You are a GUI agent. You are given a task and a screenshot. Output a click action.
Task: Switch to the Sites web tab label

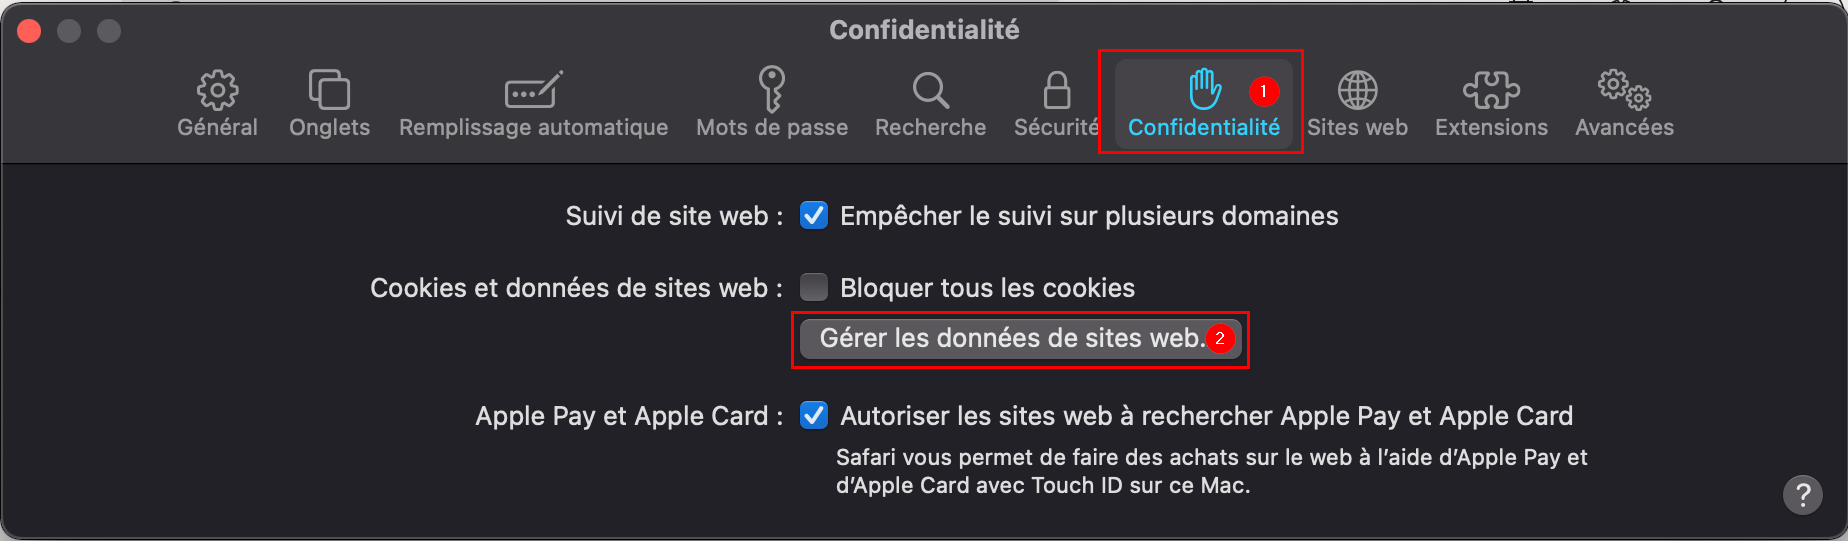tap(1357, 127)
